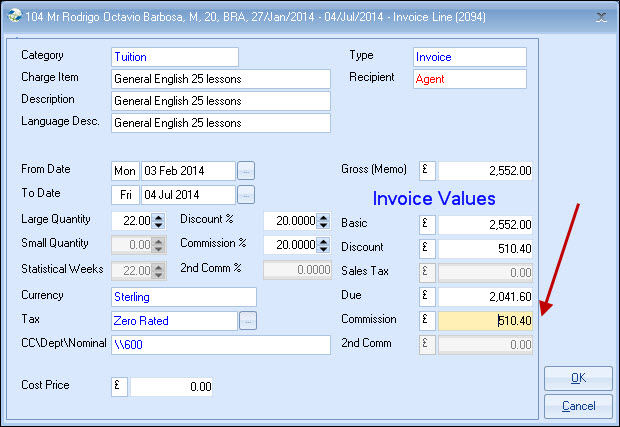
Task: Increase Discount % with up arrow
Action: pyautogui.click(x=323, y=217)
